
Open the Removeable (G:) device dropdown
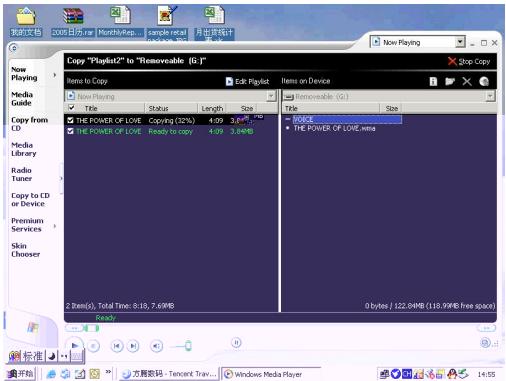point(490,96)
